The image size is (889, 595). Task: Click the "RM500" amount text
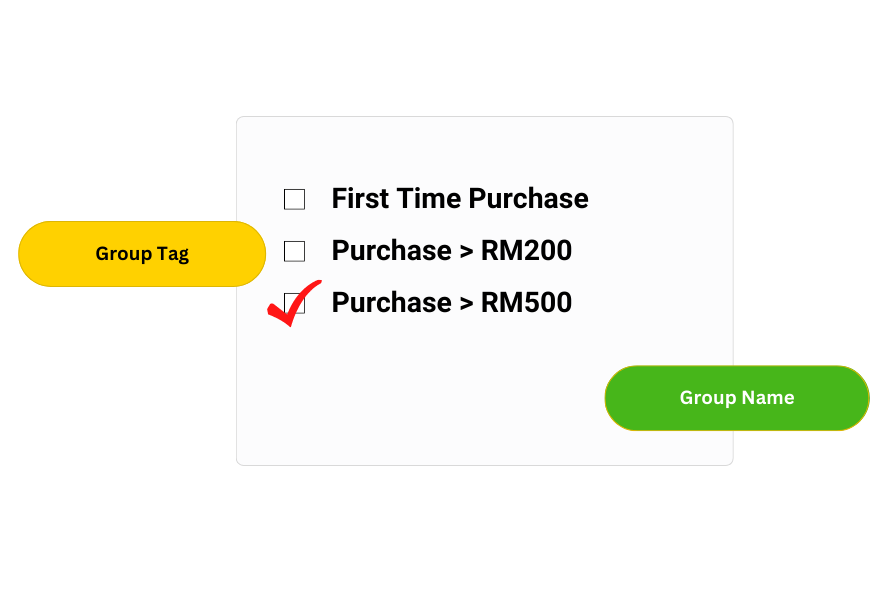[x=526, y=303]
